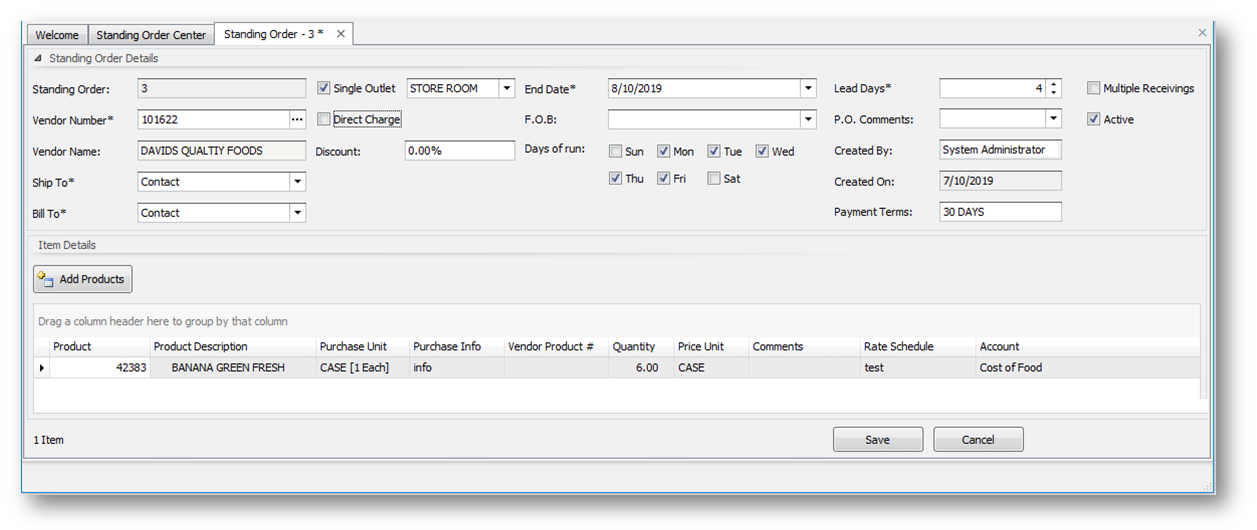The image size is (1257, 530).
Task: Open the End Date calendar dropdown
Action: pyautogui.click(x=808, y=89)
